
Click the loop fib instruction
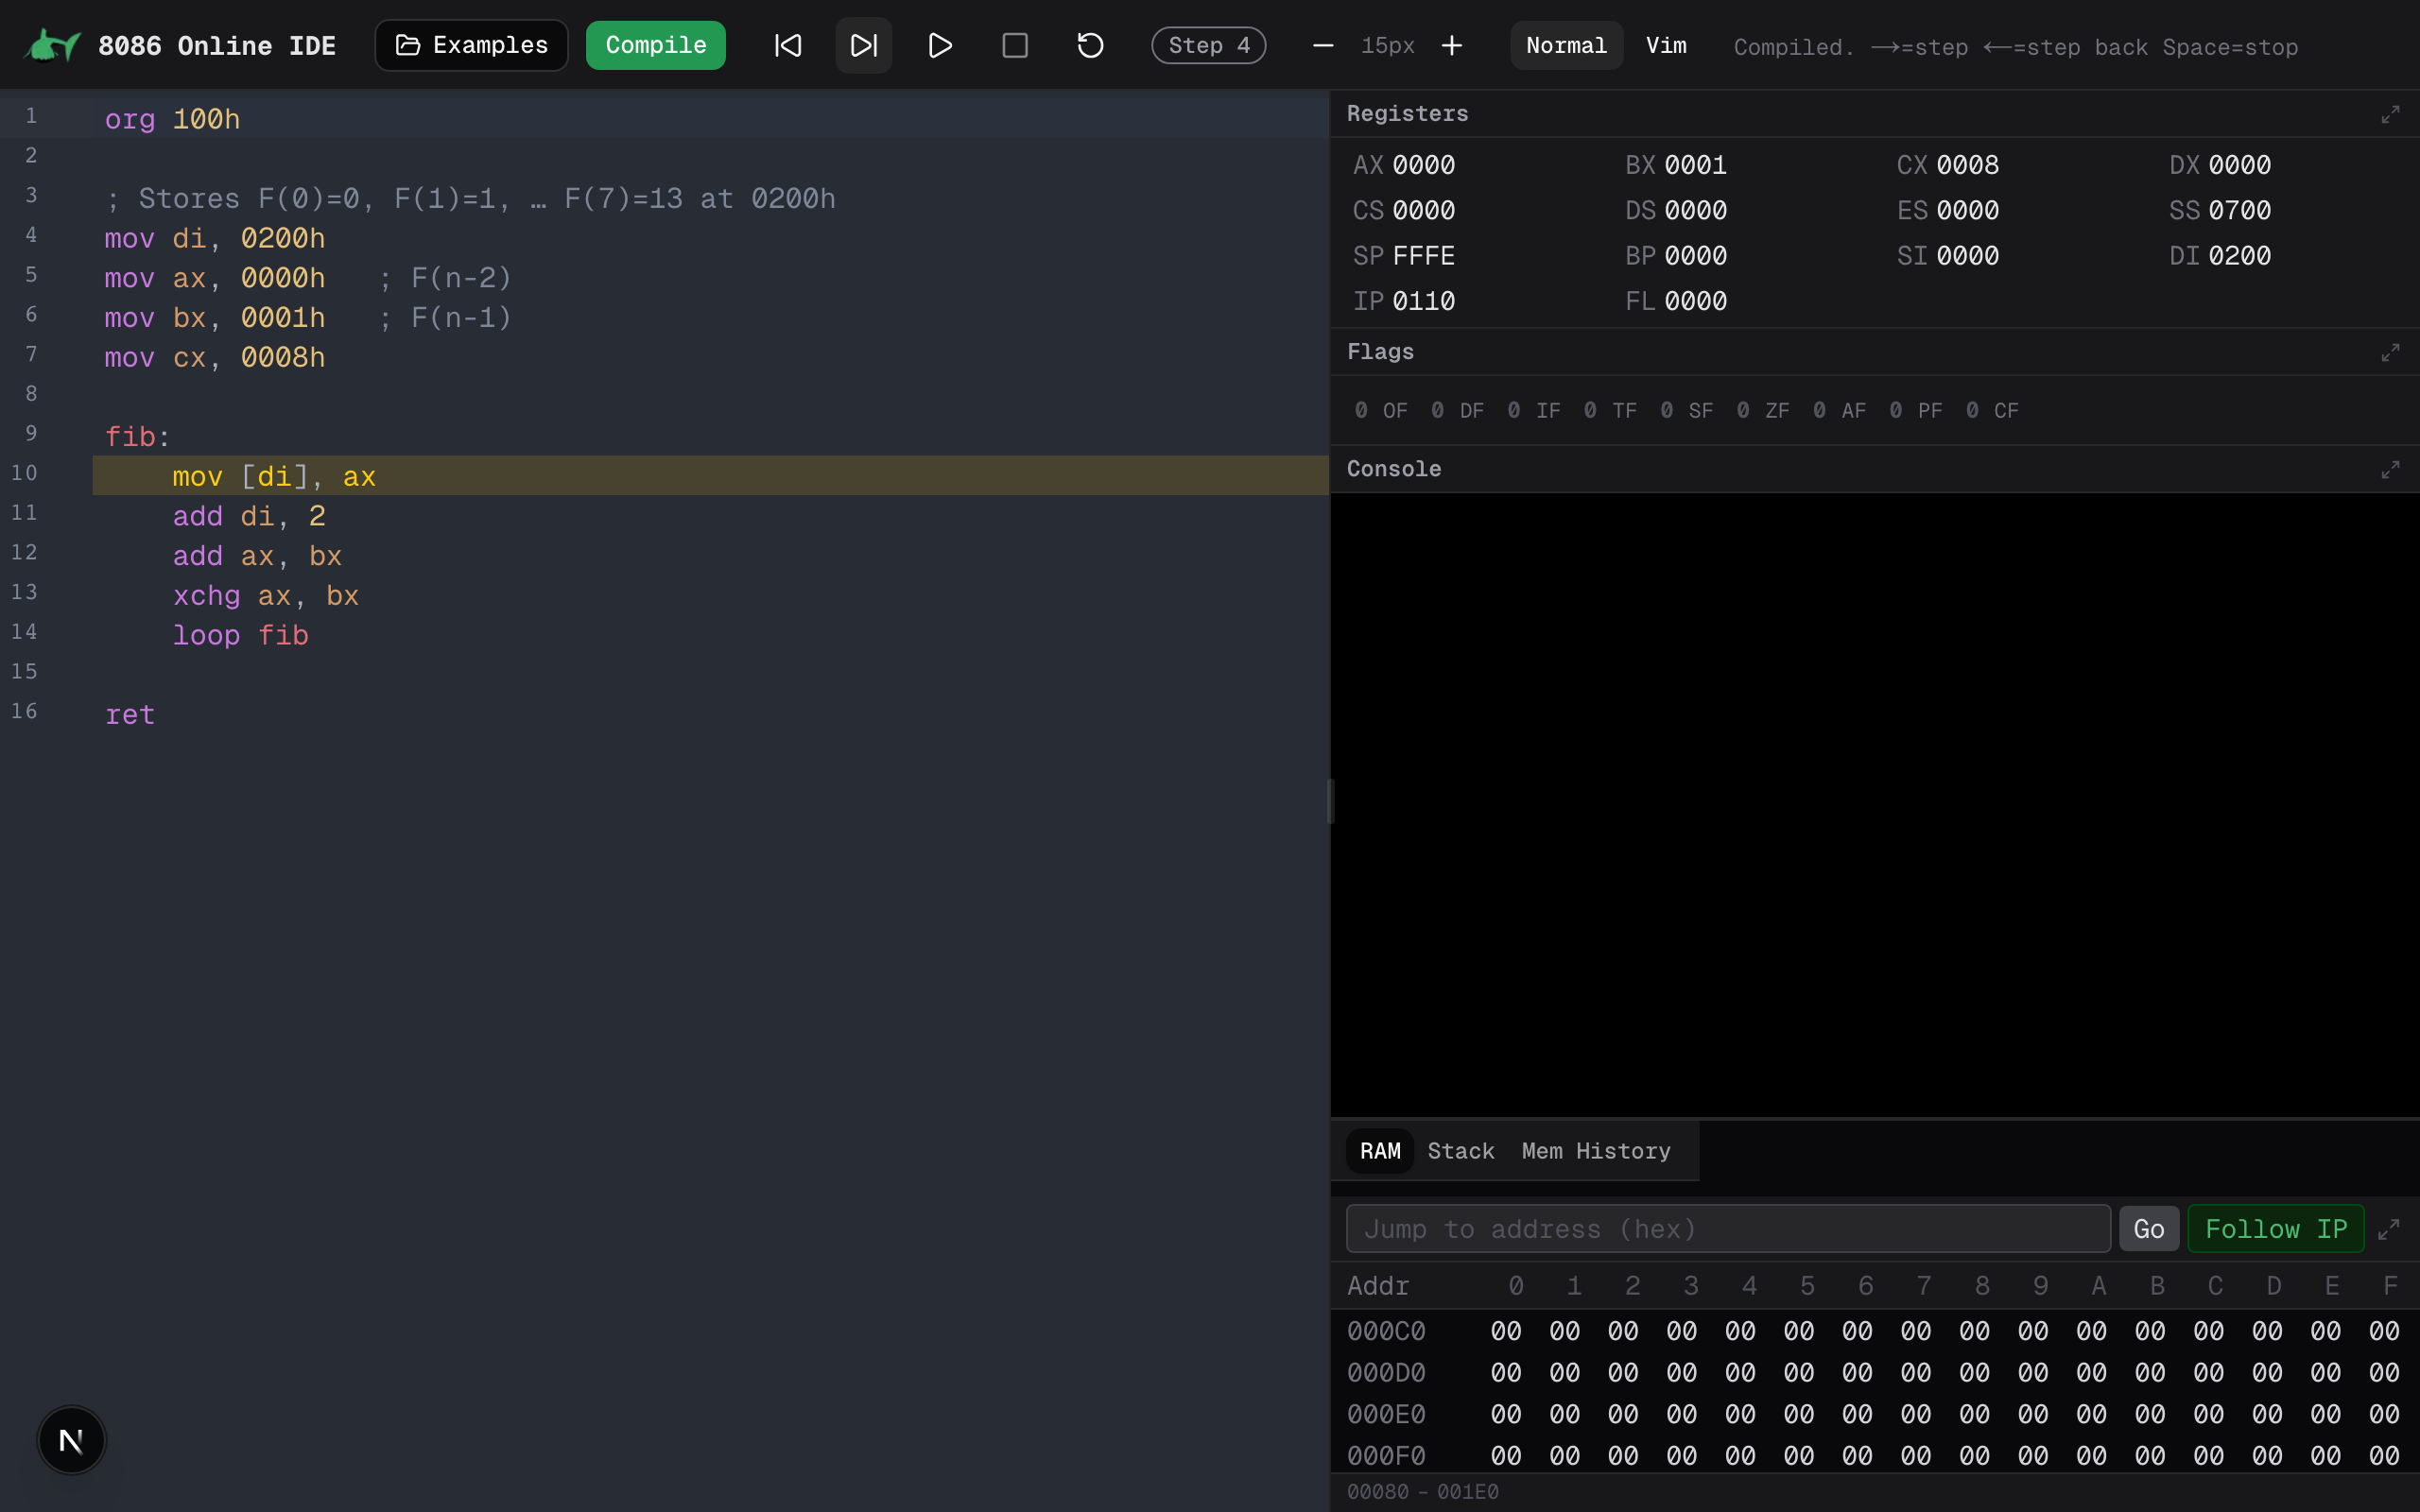(240, 636)
